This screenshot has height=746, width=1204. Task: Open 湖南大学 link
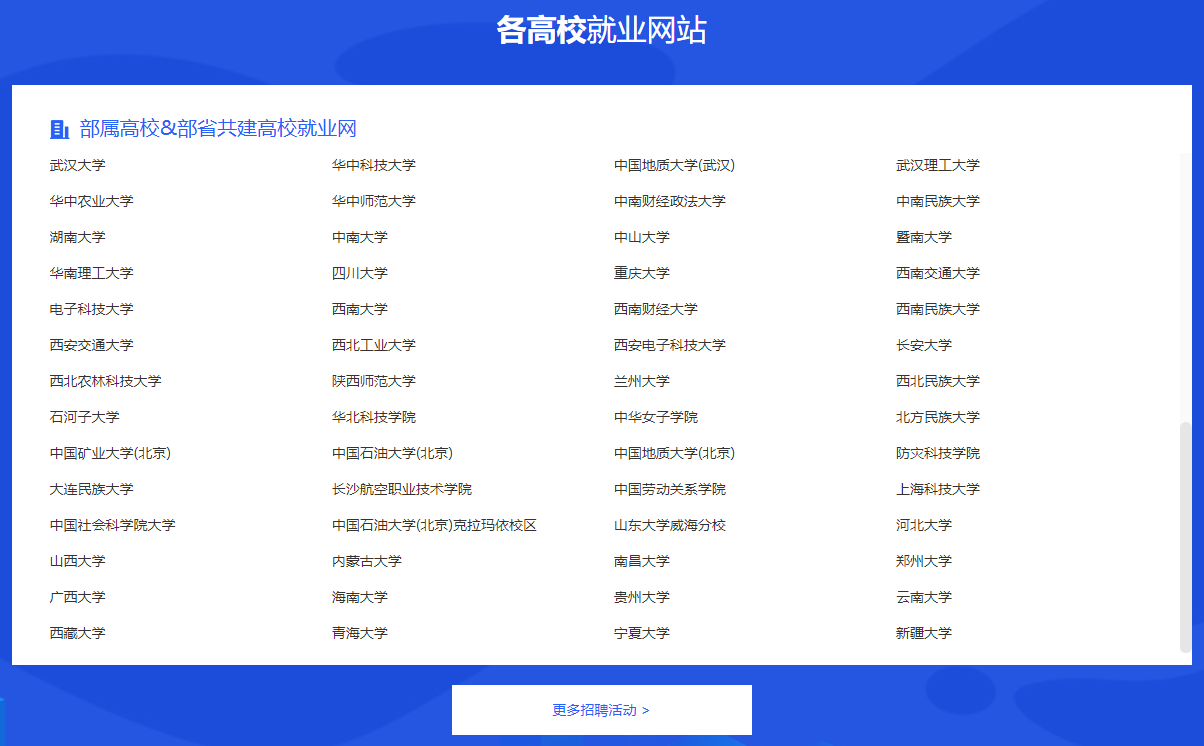pos(78,237)
